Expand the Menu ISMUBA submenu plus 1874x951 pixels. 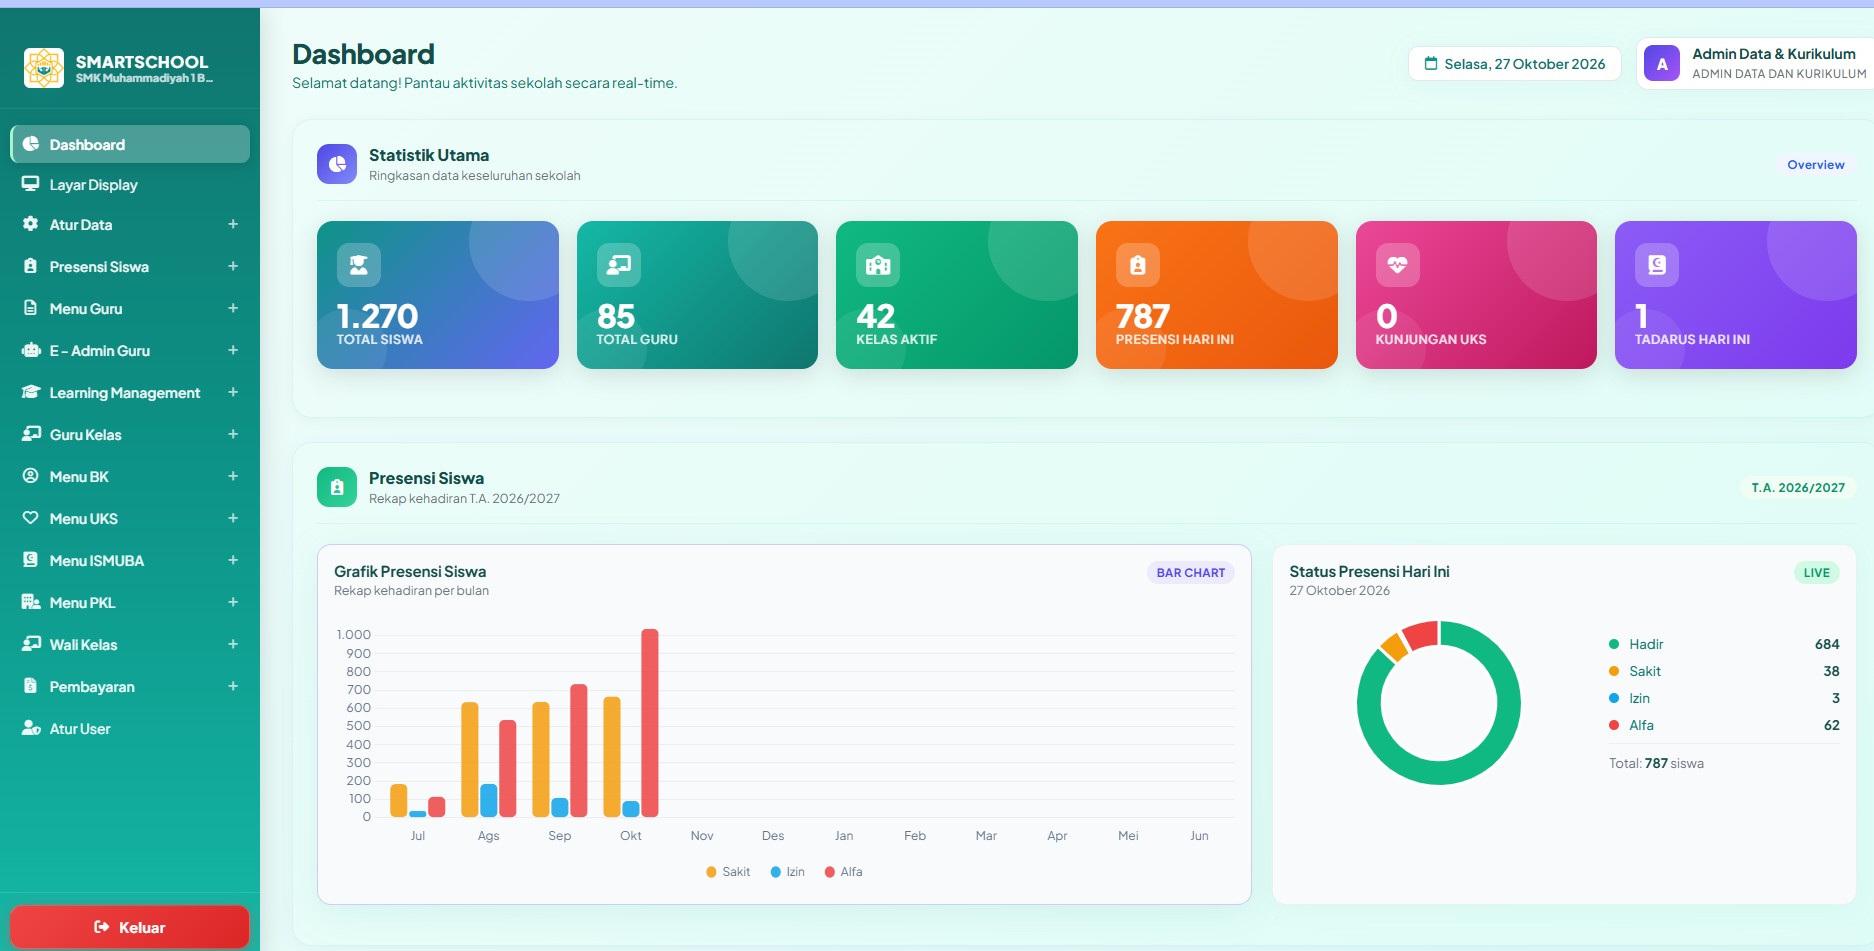click(x=233, y=560)
